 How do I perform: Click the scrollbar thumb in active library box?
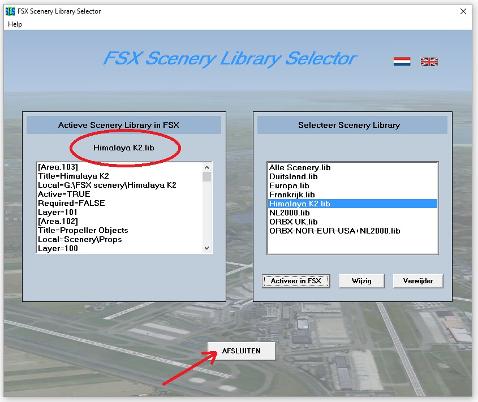pos(207,177)
